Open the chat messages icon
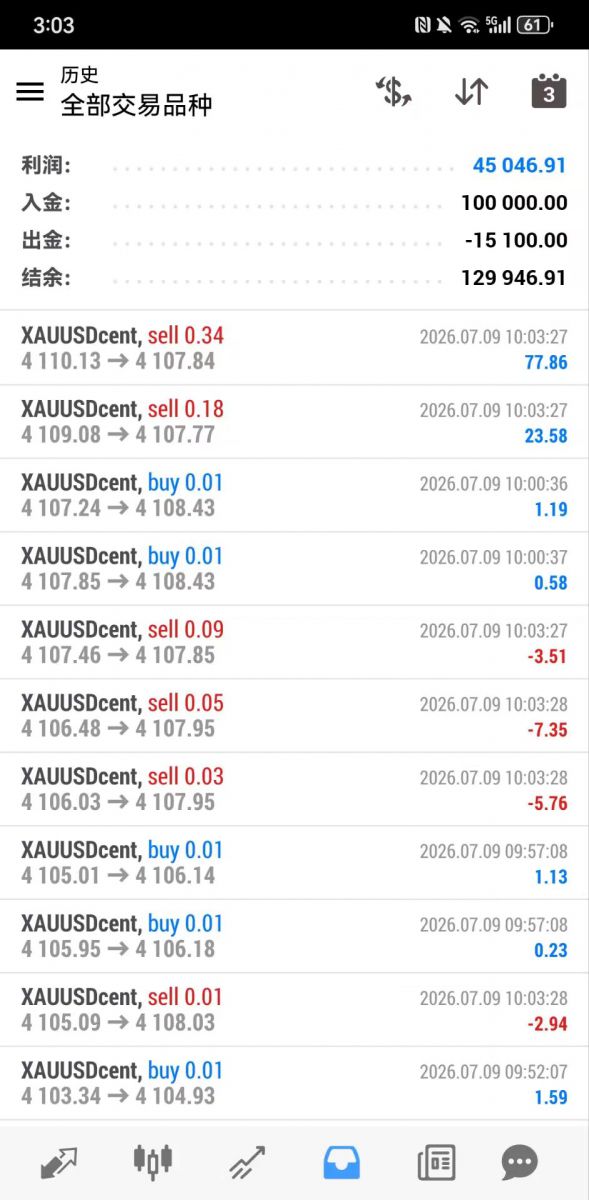Viewport: 589px width, 1200px height. (520, 1163)
